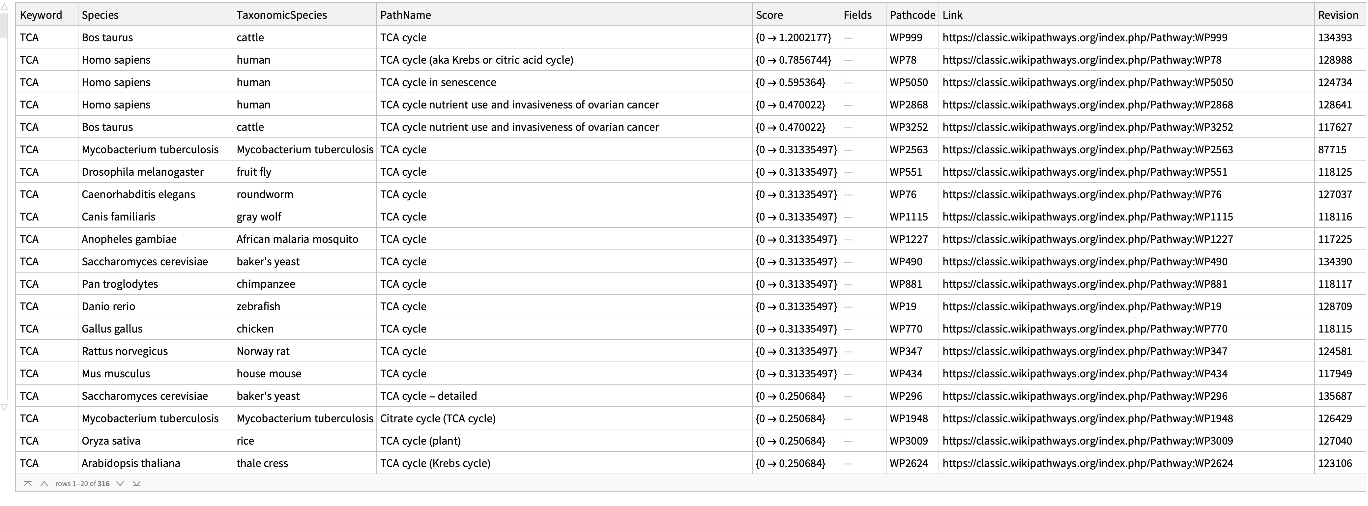This screenshot has height=506, width=1368.
Task: Click the Pathcode column header
Action: (x=912, y=15)
